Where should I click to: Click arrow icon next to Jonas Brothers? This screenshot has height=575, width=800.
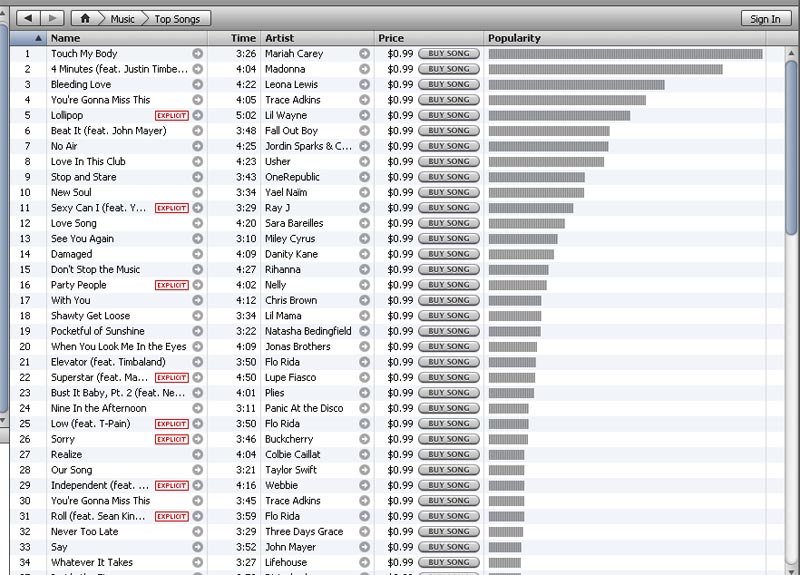pyautogui.click(x=364, y=346)
